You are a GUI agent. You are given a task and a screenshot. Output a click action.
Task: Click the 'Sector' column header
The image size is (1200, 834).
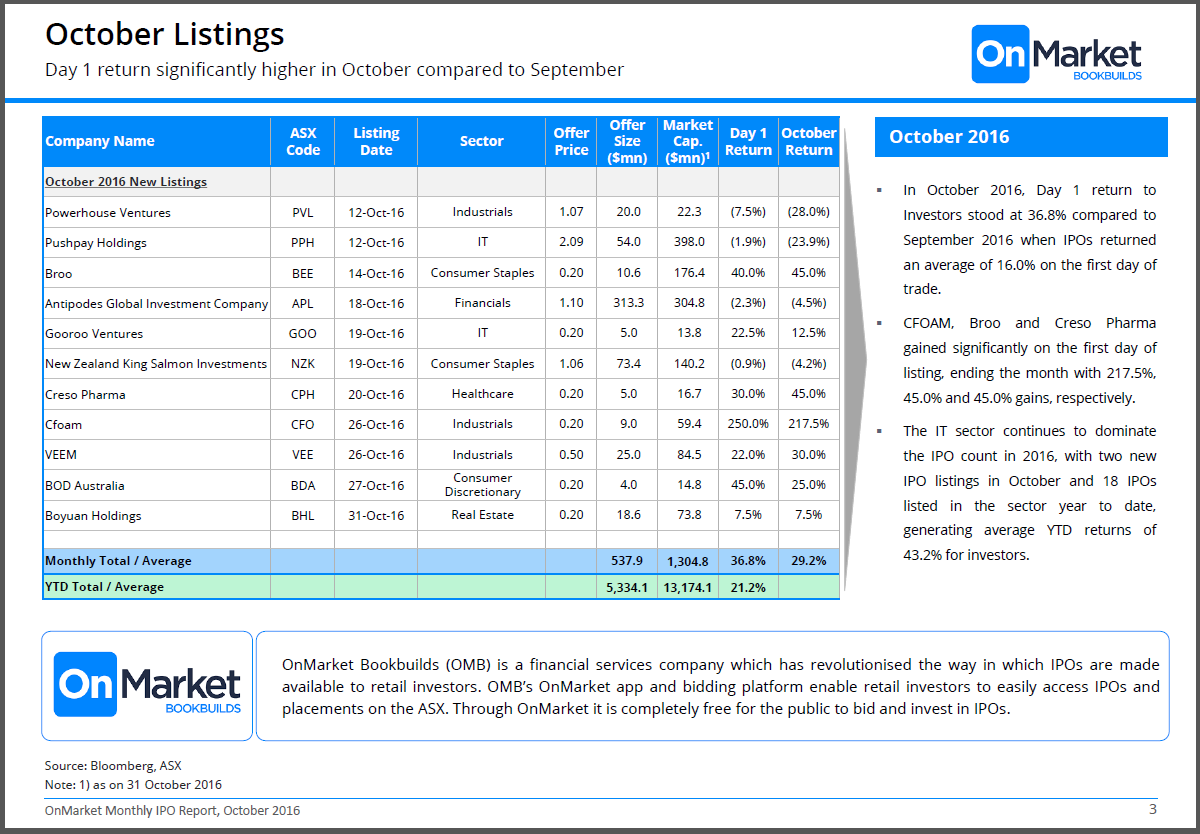pos(481,141)
